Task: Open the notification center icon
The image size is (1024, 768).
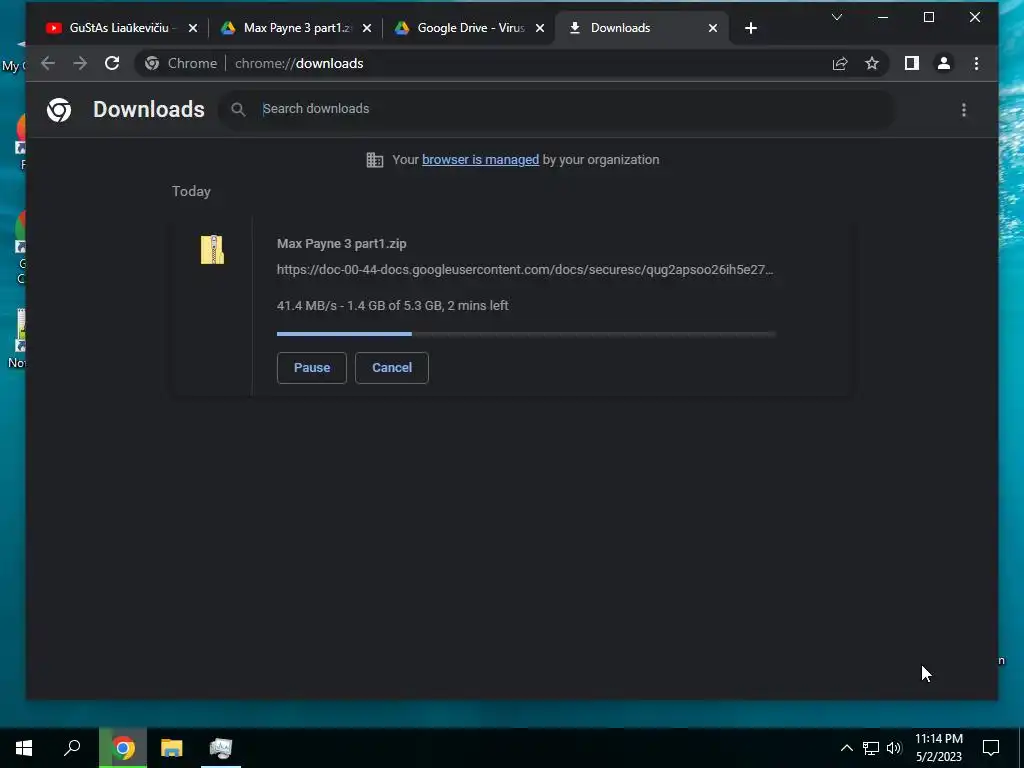Action: (991, 748)
